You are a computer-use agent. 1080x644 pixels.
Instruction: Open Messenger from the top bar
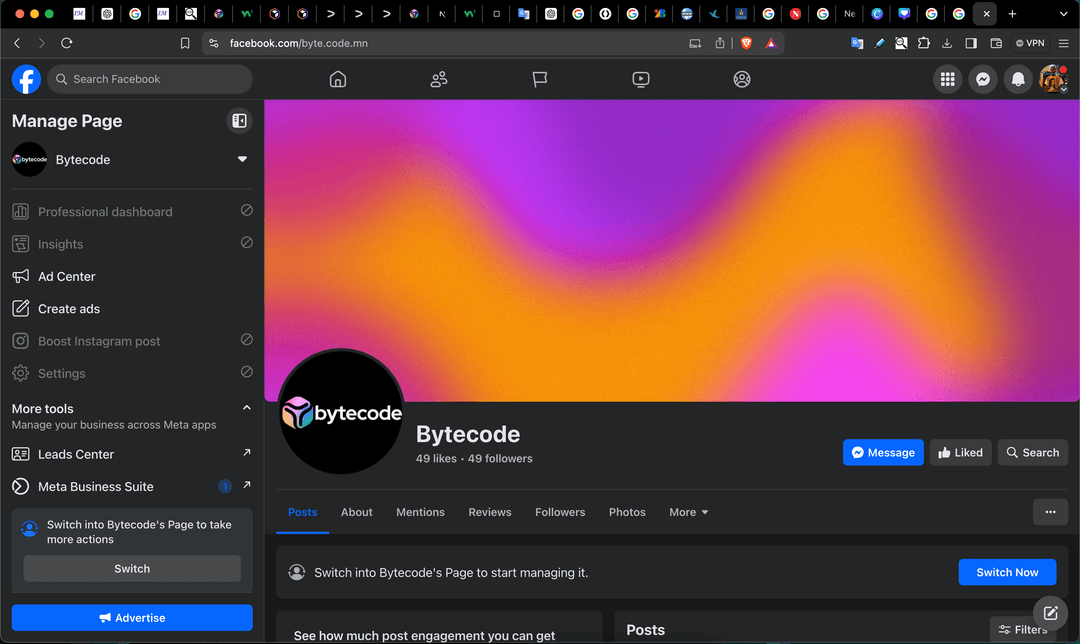[x=983, y=79]
